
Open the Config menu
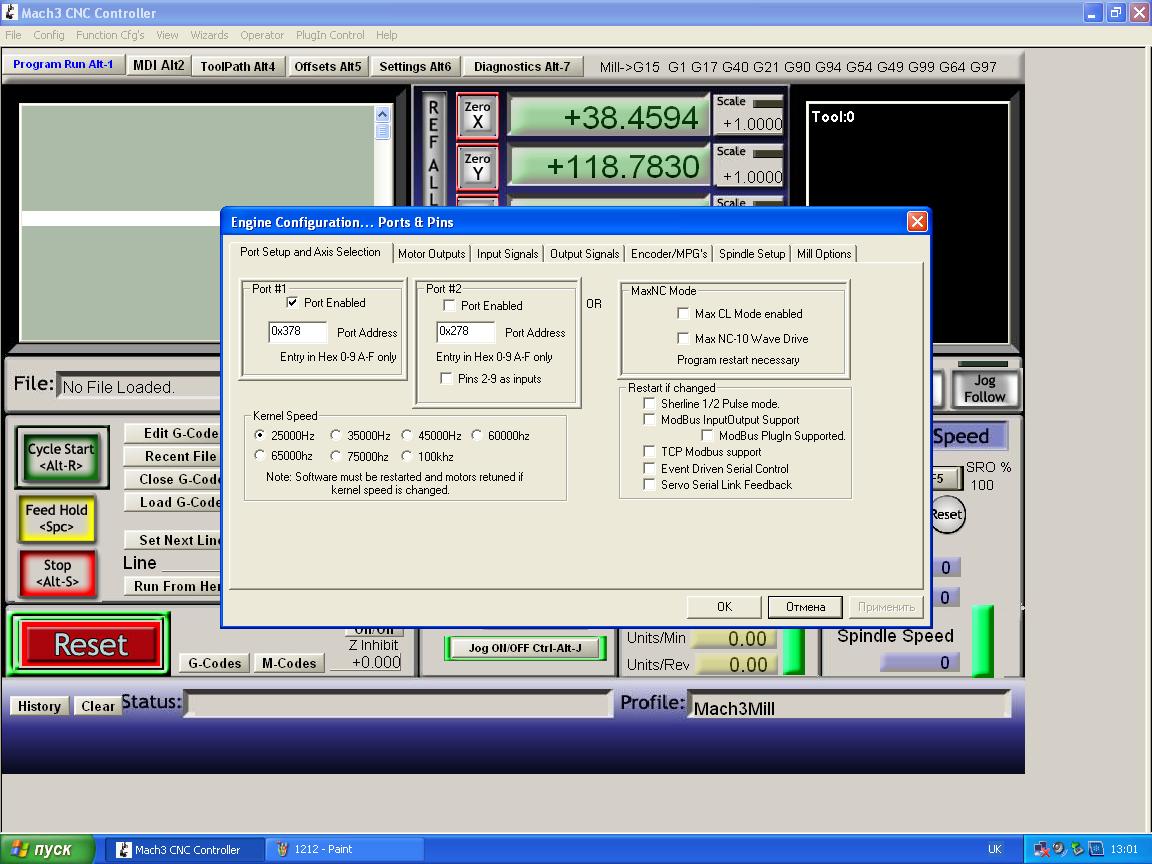(x=48, y=35)
